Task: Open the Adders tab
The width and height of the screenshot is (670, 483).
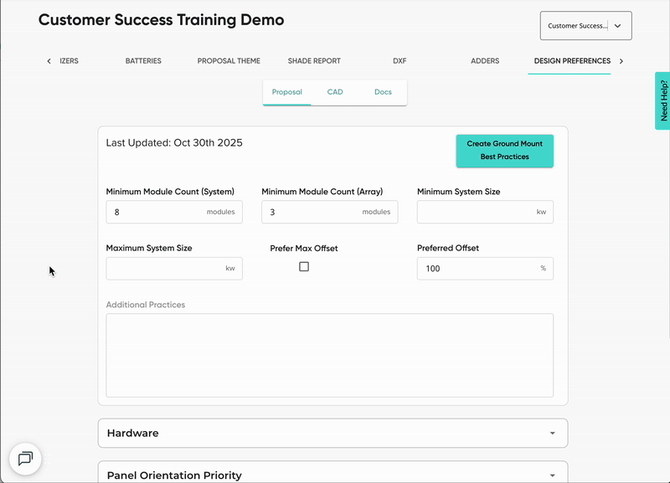Action: pos(485,61)
